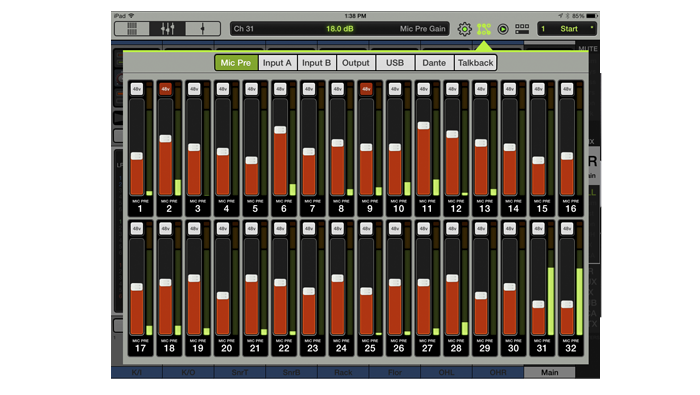Open the settings gear icon
700x395 pixels.
click(x=464, y=29)
